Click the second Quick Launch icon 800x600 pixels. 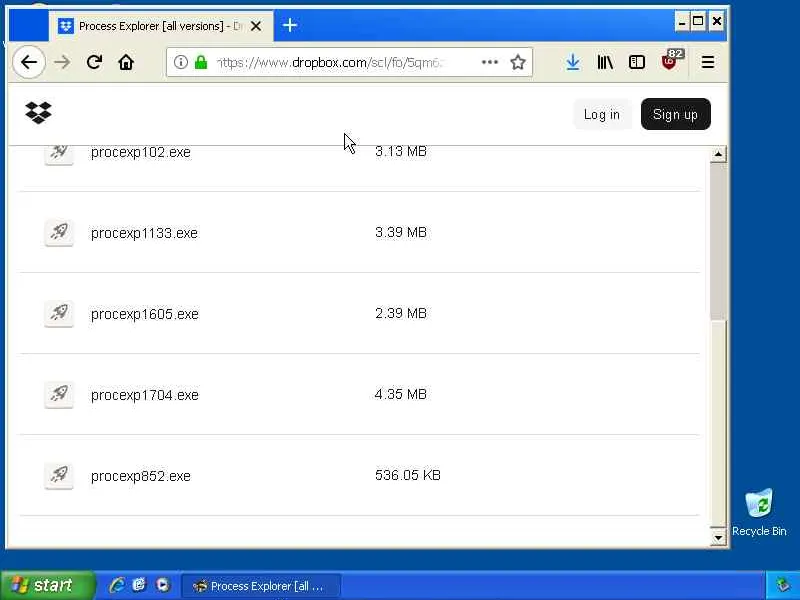coord(139,585)
